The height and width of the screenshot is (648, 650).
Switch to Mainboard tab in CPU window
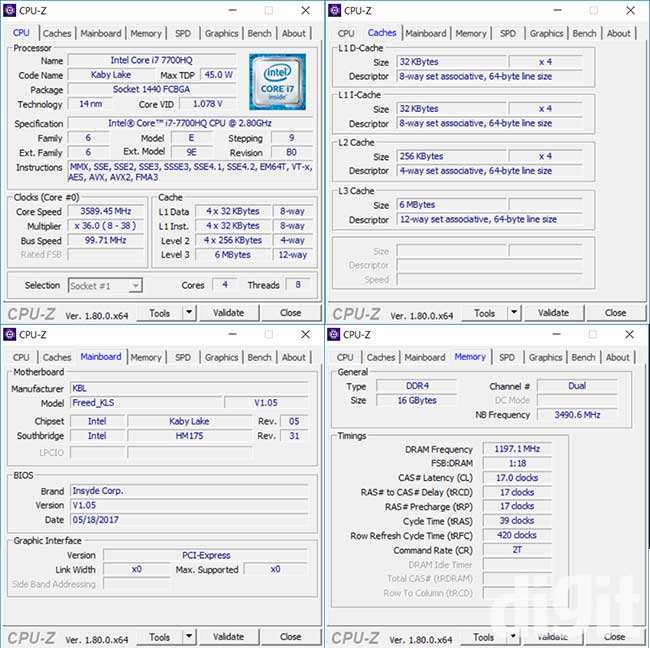[x=101, y=33]
